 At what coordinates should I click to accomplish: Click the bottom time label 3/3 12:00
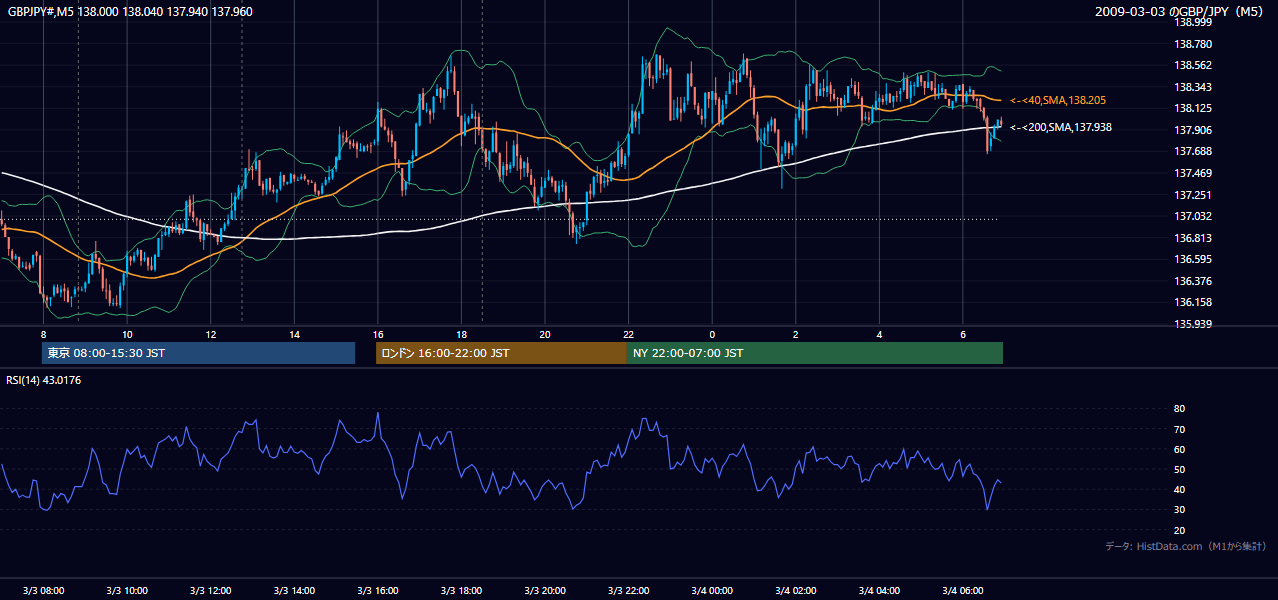210,590
